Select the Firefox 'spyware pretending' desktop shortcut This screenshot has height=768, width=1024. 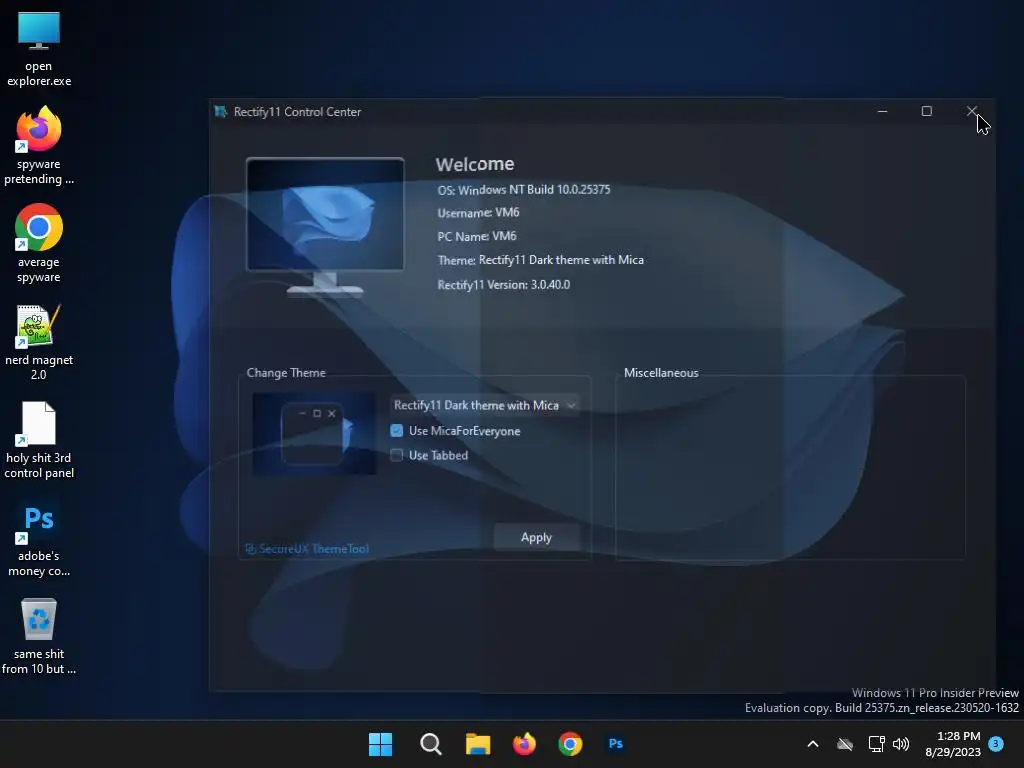pos(39,145)
